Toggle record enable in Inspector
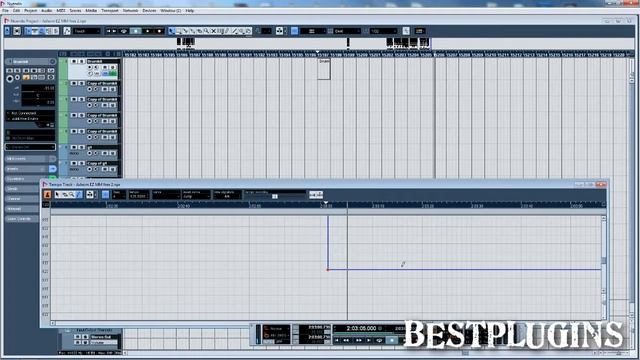Screen dimensions: 640x360 (10, 78)
